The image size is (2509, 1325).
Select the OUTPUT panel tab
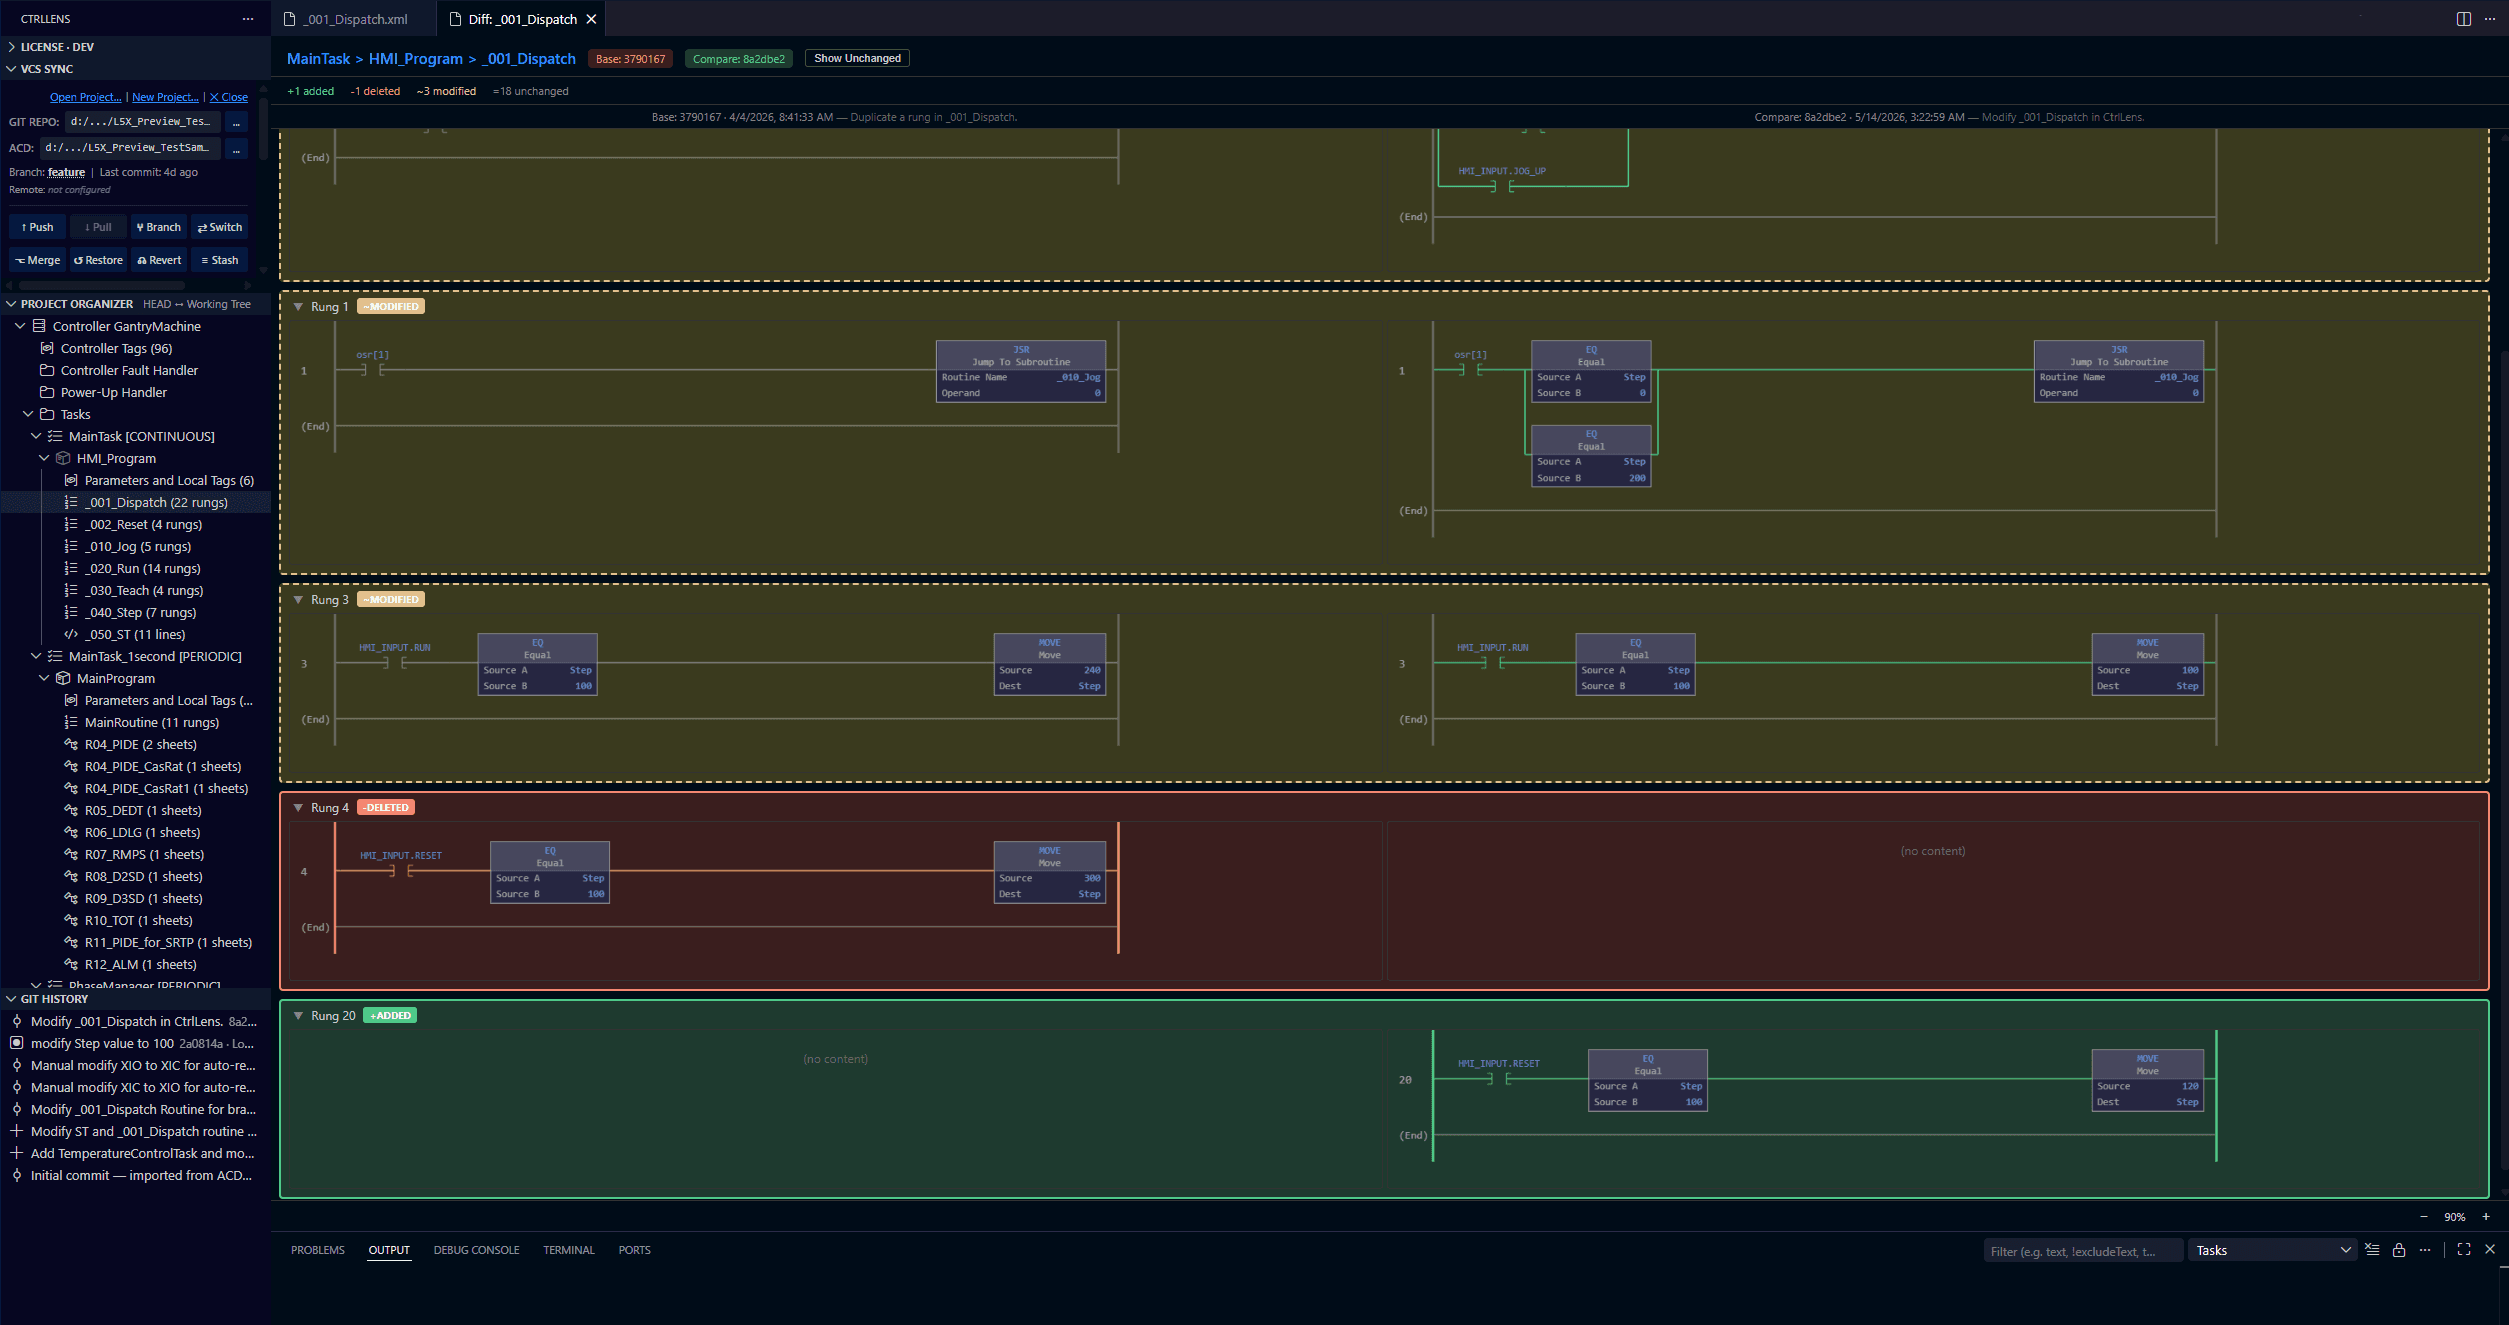(x=389, y=1250)
